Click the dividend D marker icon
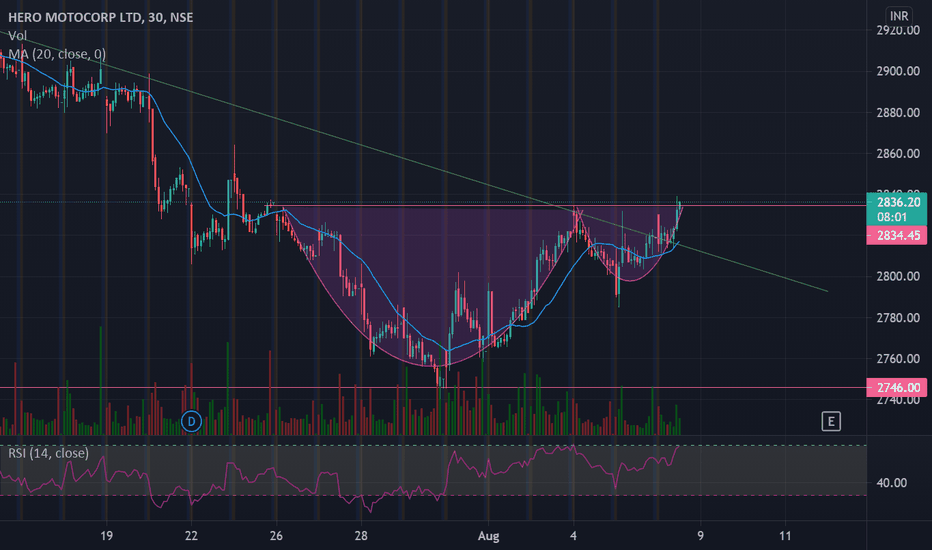The image size is (932, 550). point(191,422)
